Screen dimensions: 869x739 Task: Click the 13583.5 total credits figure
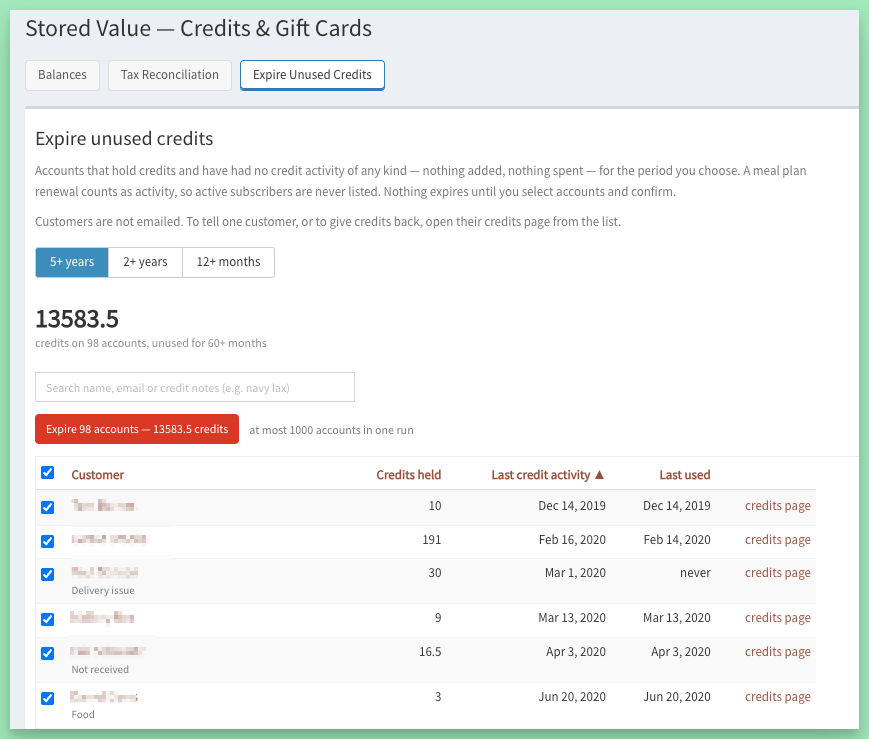[77, 319]
